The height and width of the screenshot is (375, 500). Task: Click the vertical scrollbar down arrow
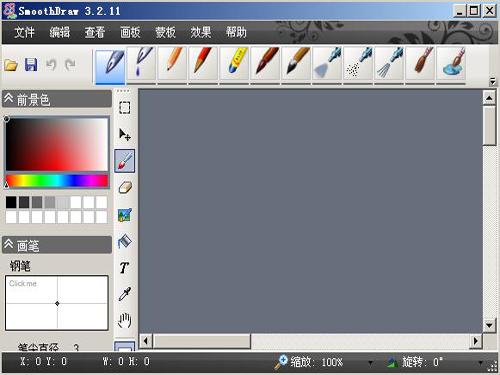click(x=489, y=325)
